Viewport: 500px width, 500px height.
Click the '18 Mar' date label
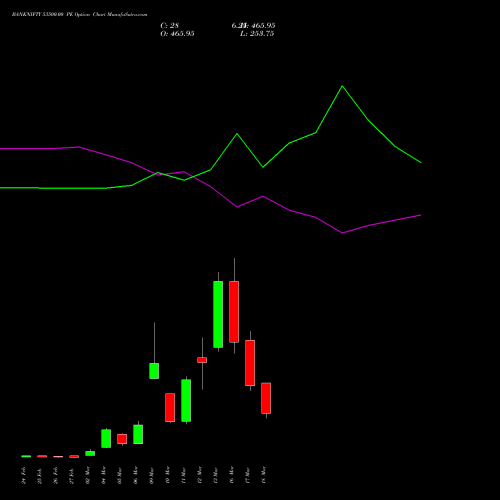coord(264,475)
